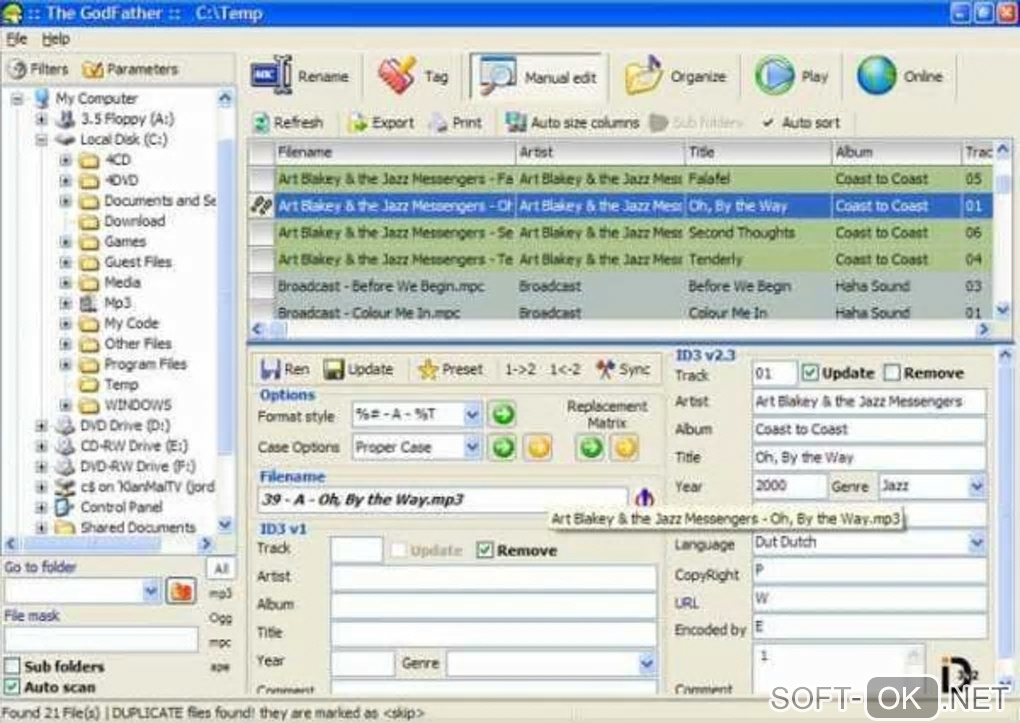Viewport: 1020px width, 723px height.
Task: Click the Update disk icon button
Action: tap(358, 370)
